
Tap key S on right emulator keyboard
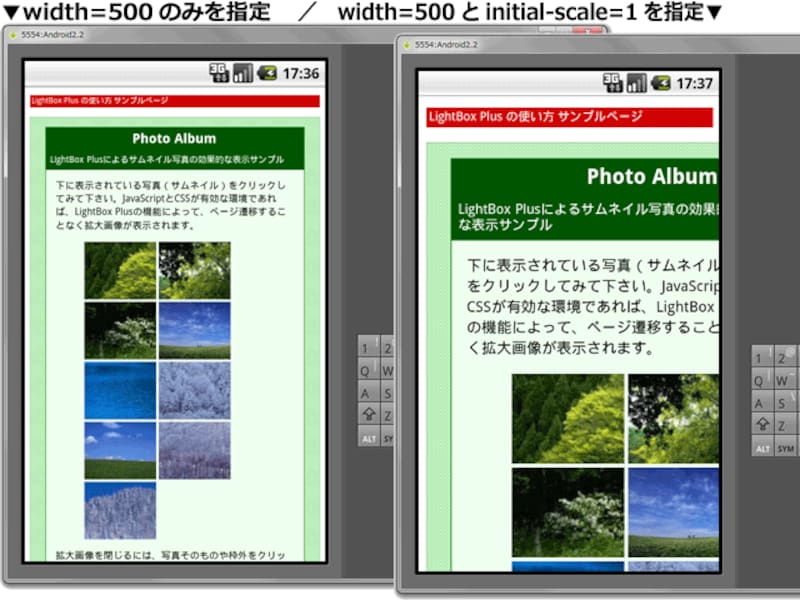[786, 403]
